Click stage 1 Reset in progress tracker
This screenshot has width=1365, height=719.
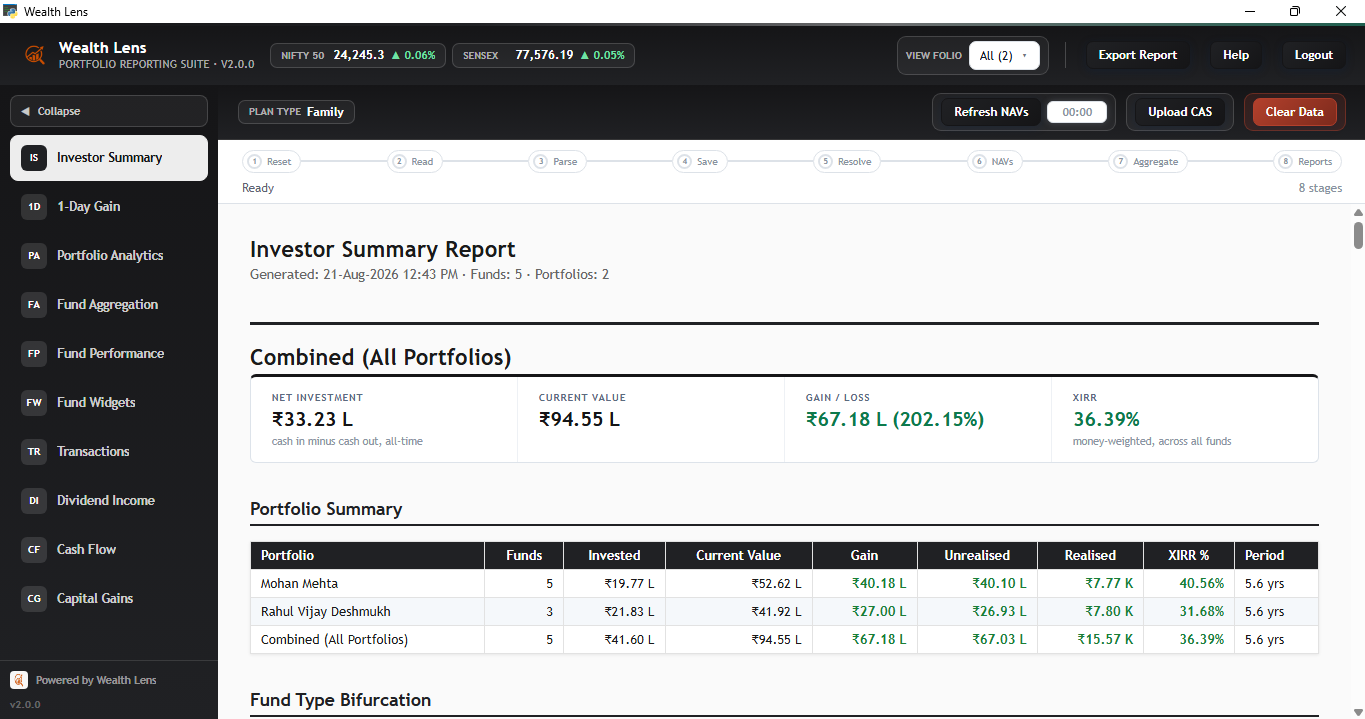click(x=270, y=162)
